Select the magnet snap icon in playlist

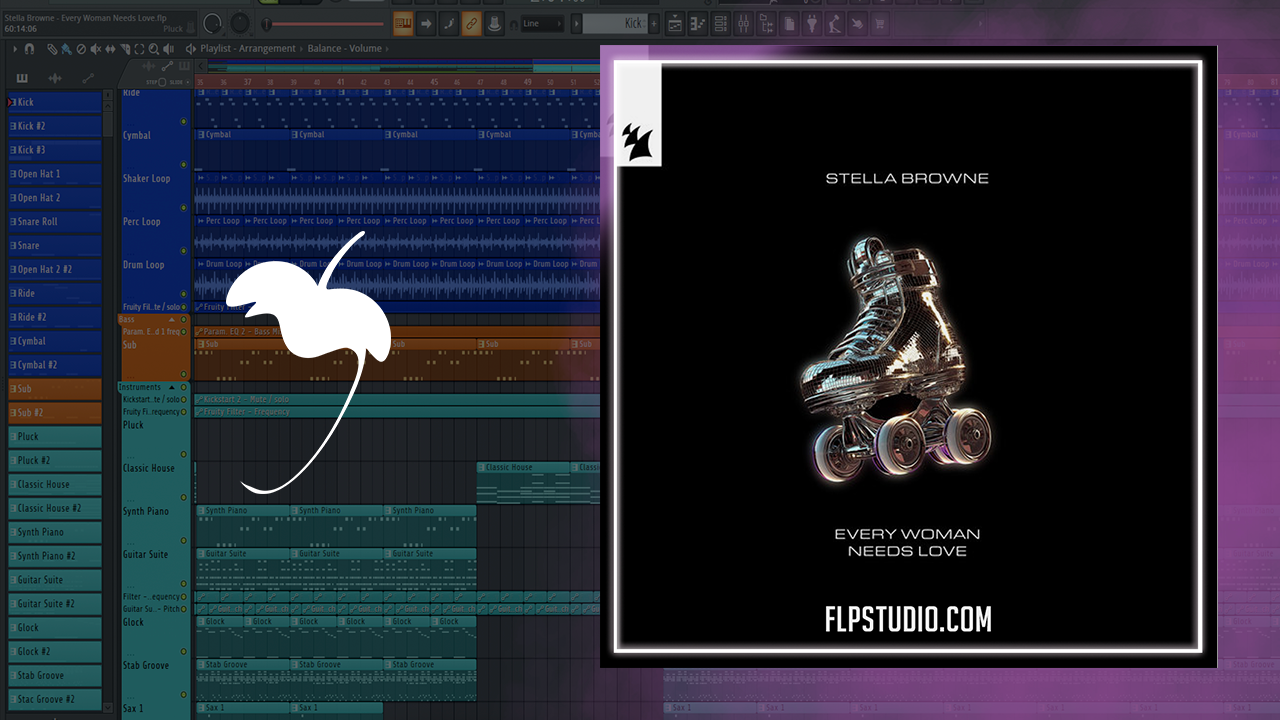pos(29,48)
